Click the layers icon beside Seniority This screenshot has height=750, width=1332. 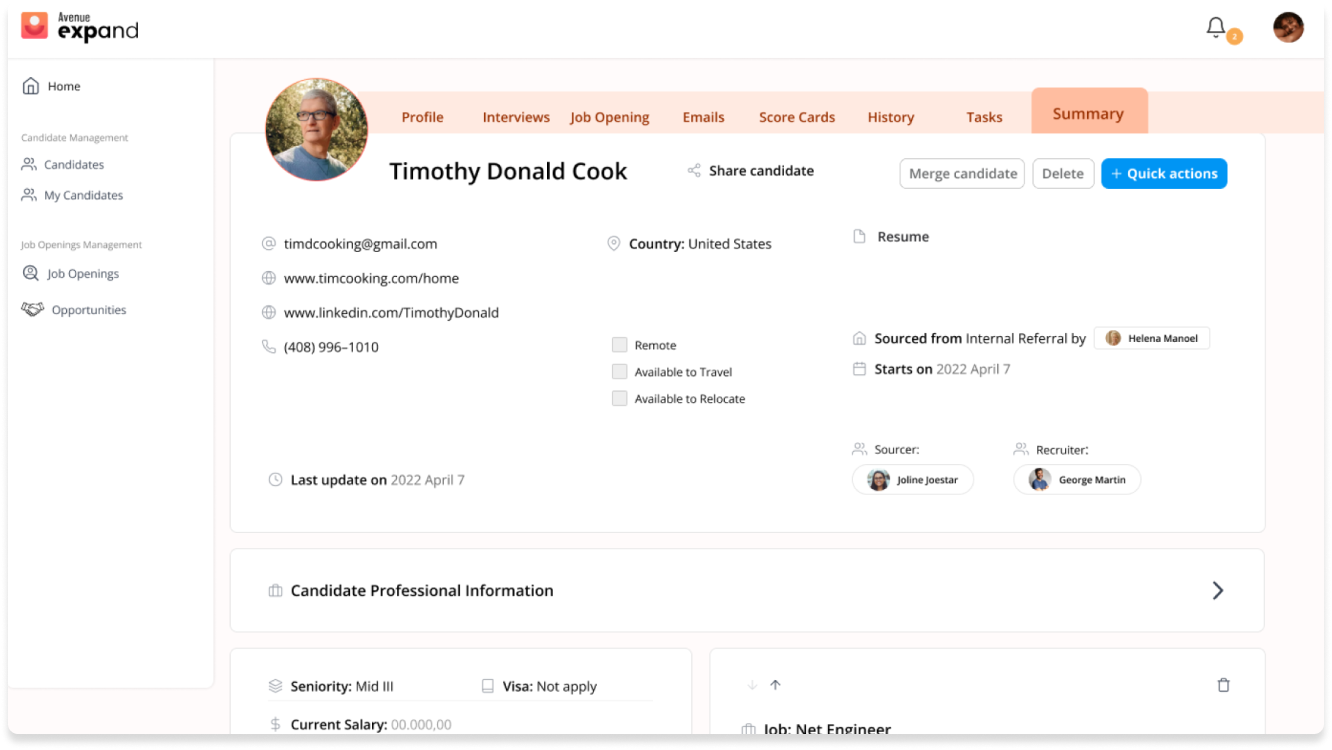pos(276,686)
